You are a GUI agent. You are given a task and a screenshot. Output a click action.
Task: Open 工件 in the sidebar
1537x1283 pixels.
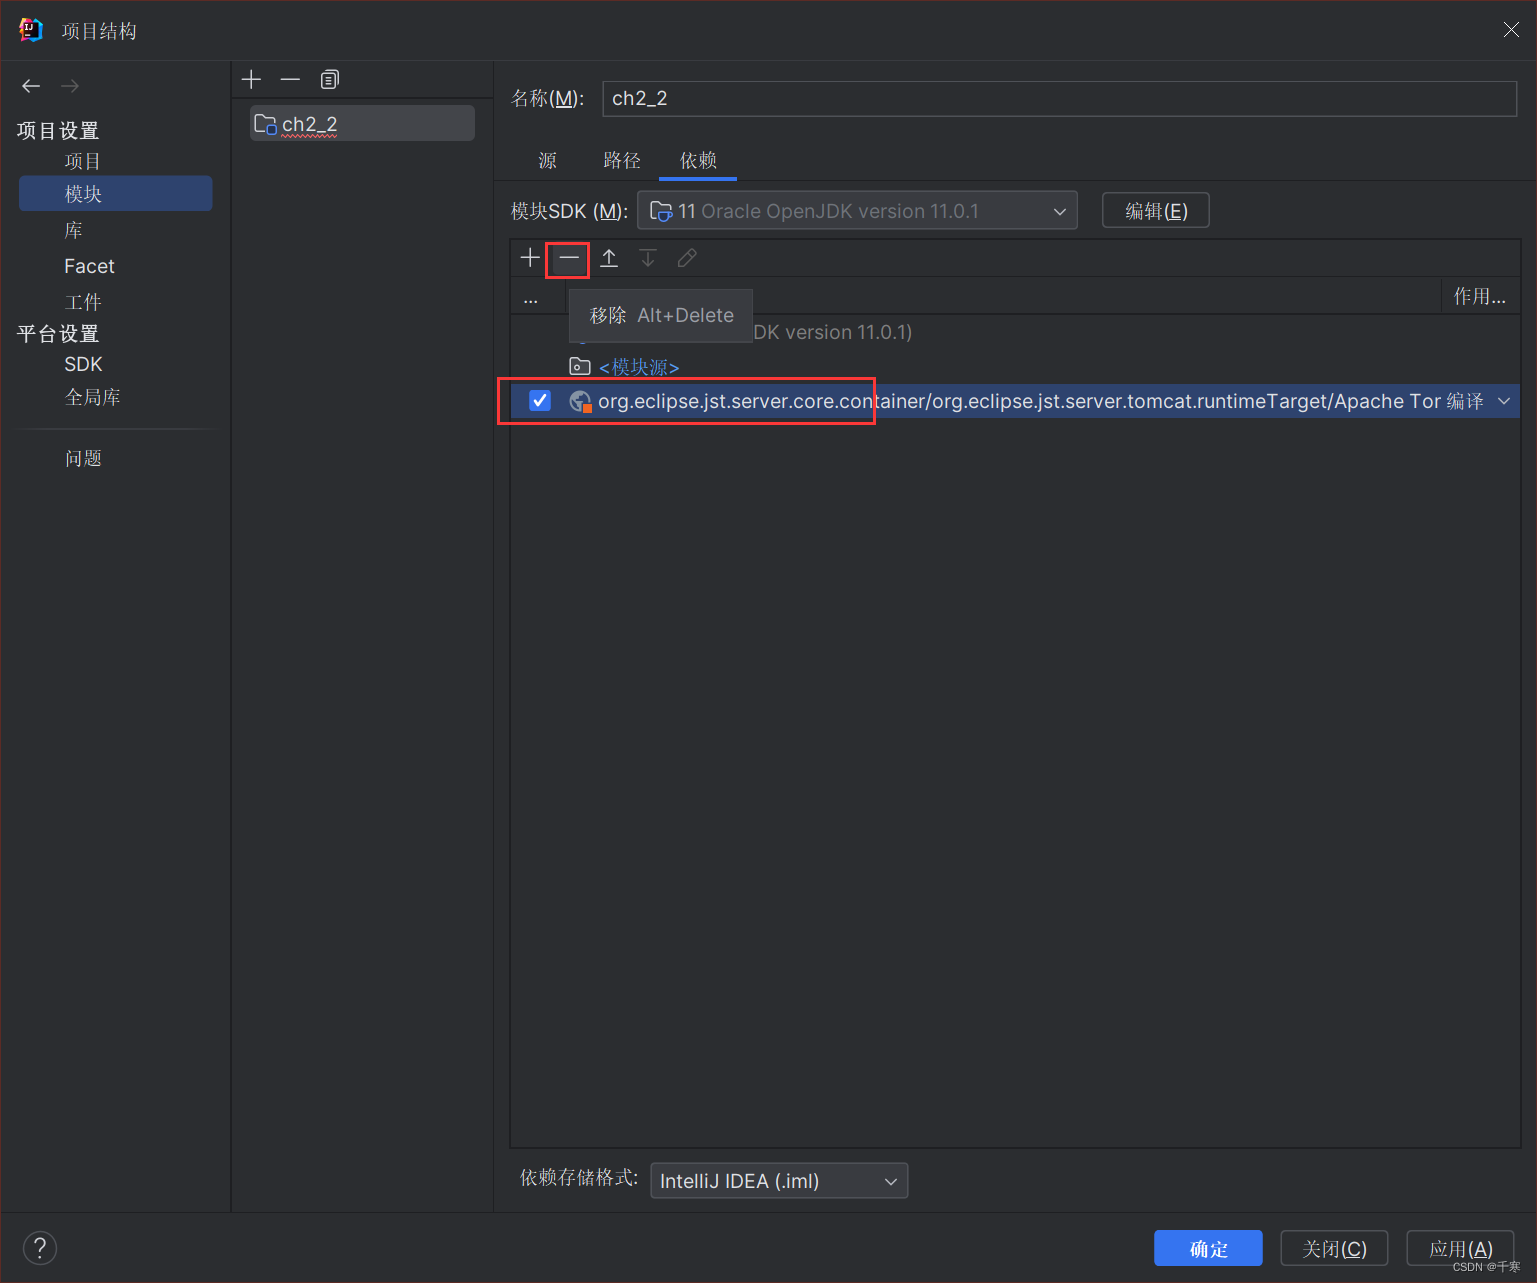click(83, 301)
